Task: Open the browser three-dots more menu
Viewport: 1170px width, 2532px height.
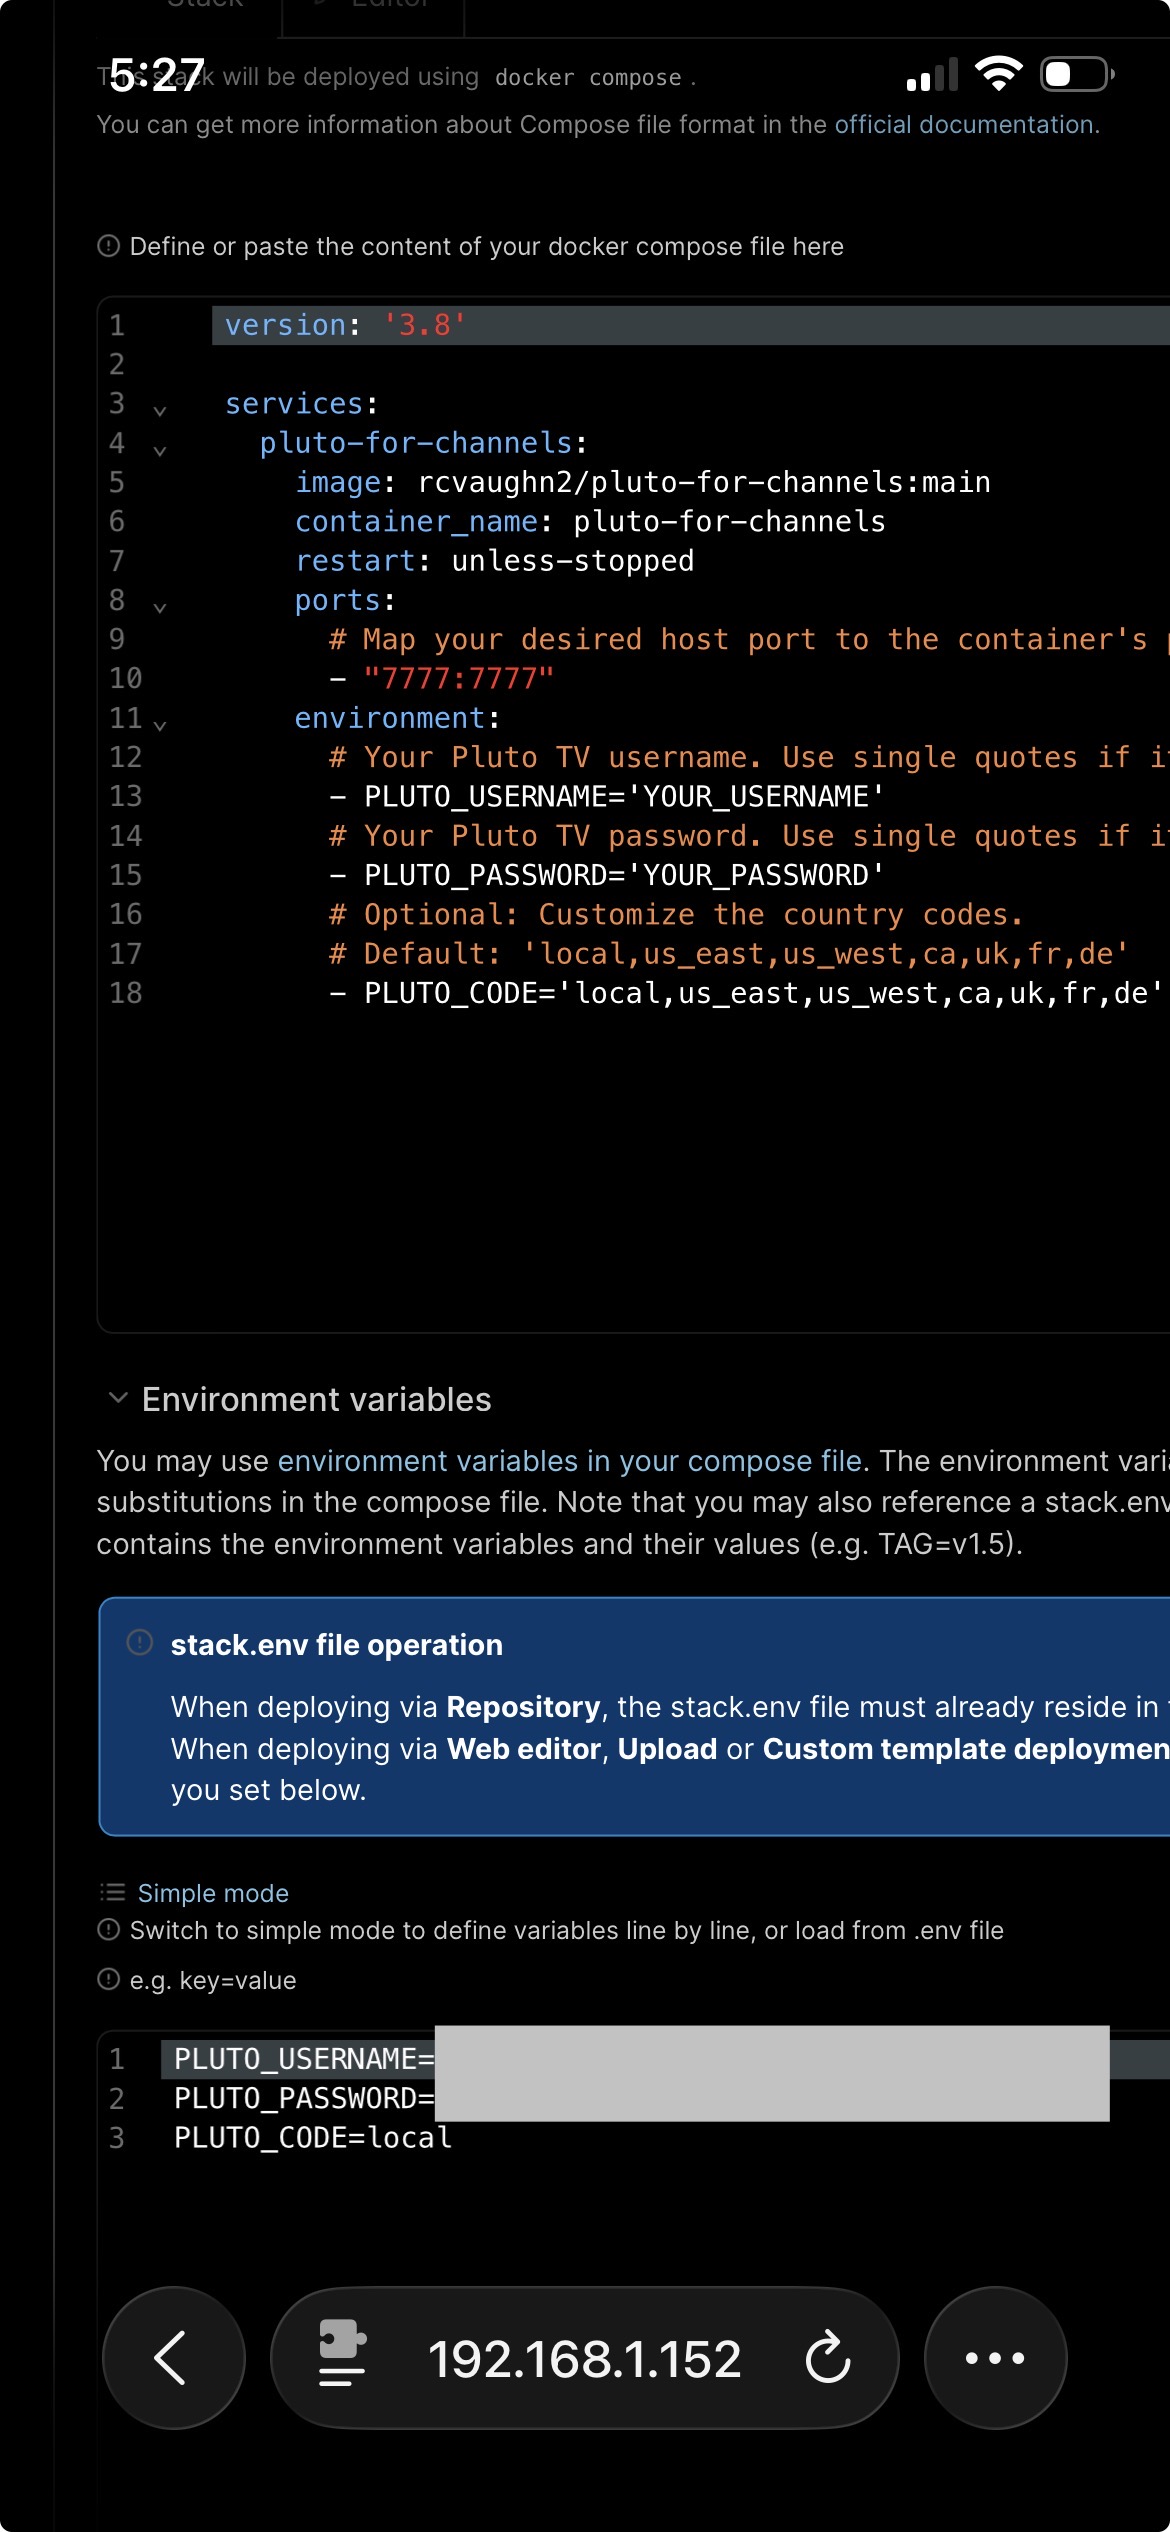Action: coord(995,2357)
